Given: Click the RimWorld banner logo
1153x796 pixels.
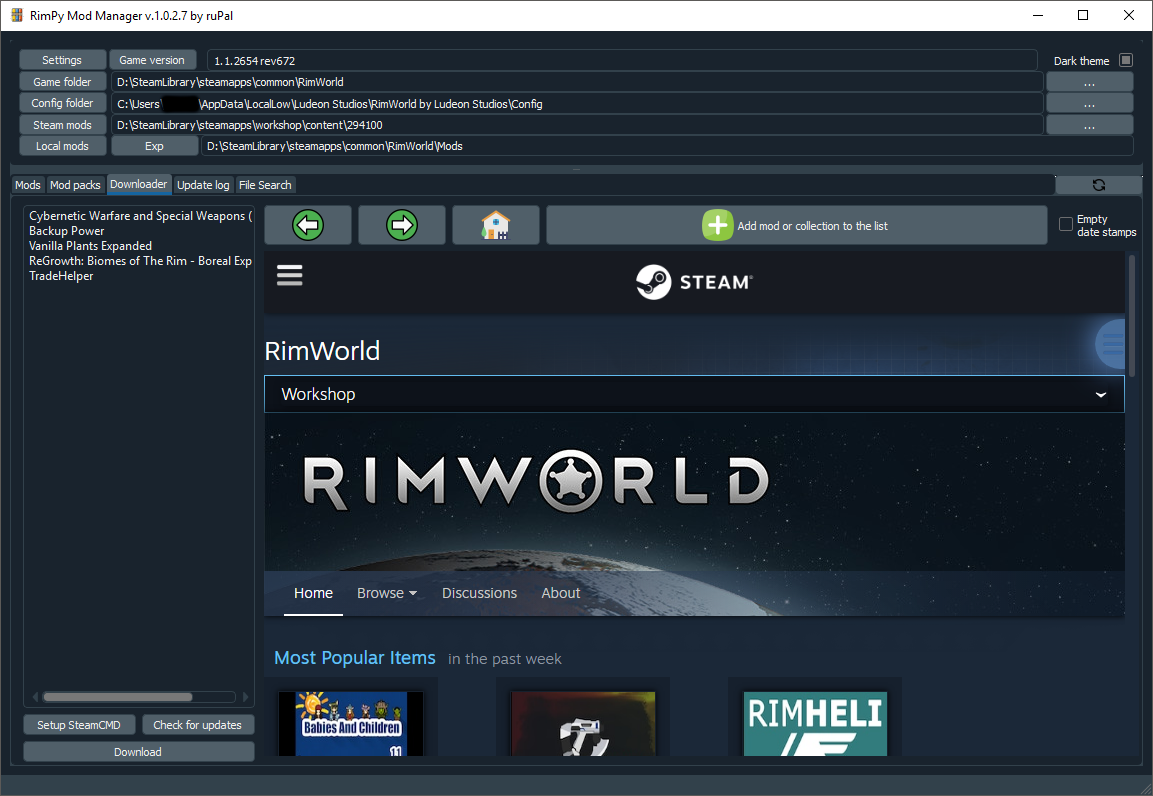Looking at the screenshot, I should (535, 481).
